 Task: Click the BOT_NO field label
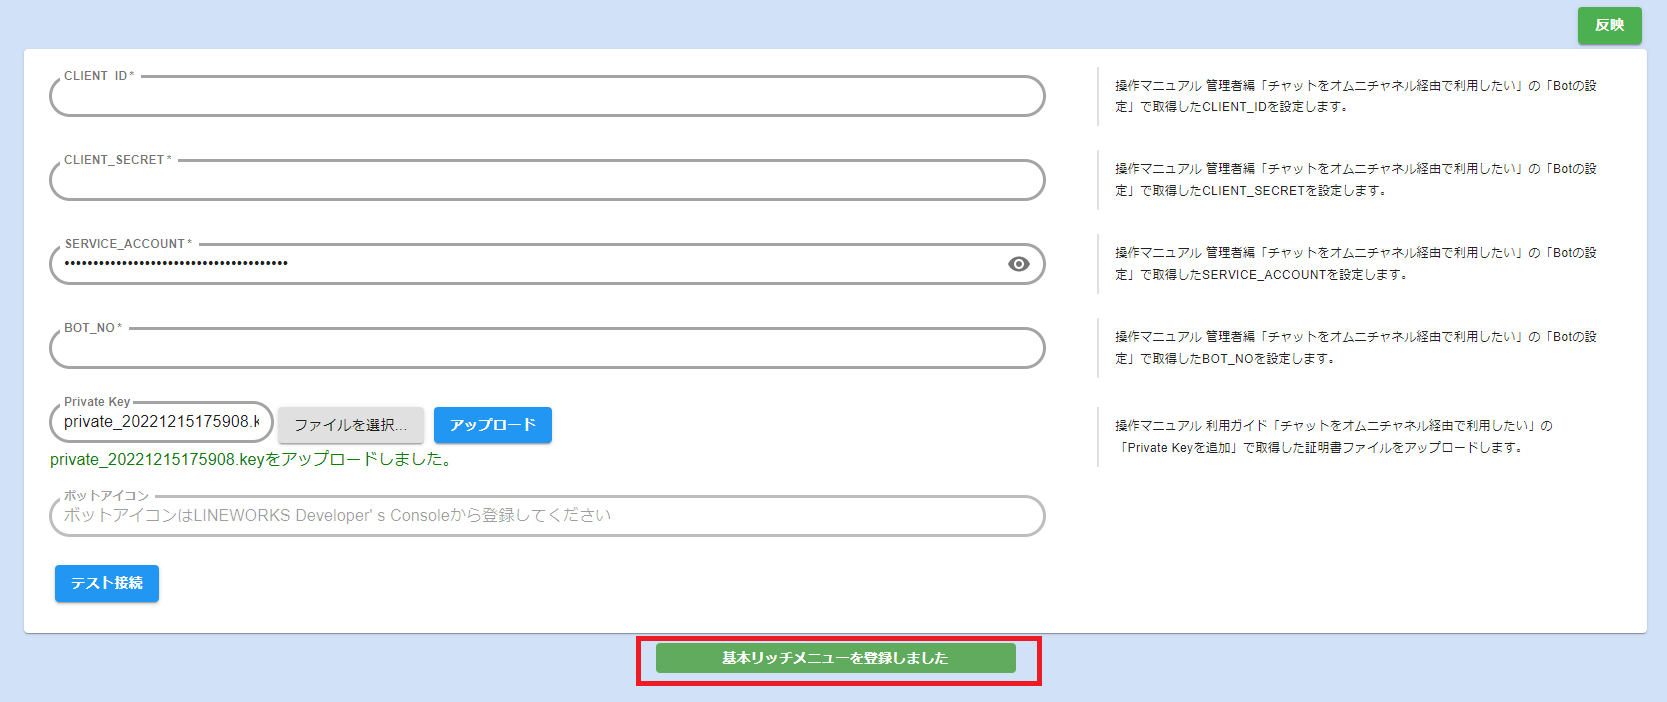coord(92,328)
